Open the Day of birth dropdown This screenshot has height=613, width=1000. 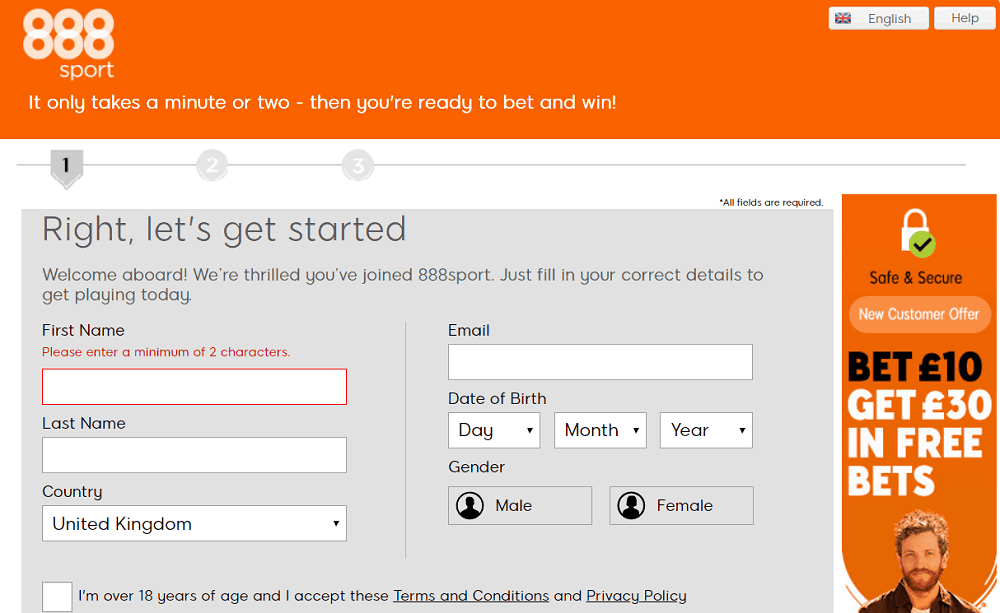[494, 430]
